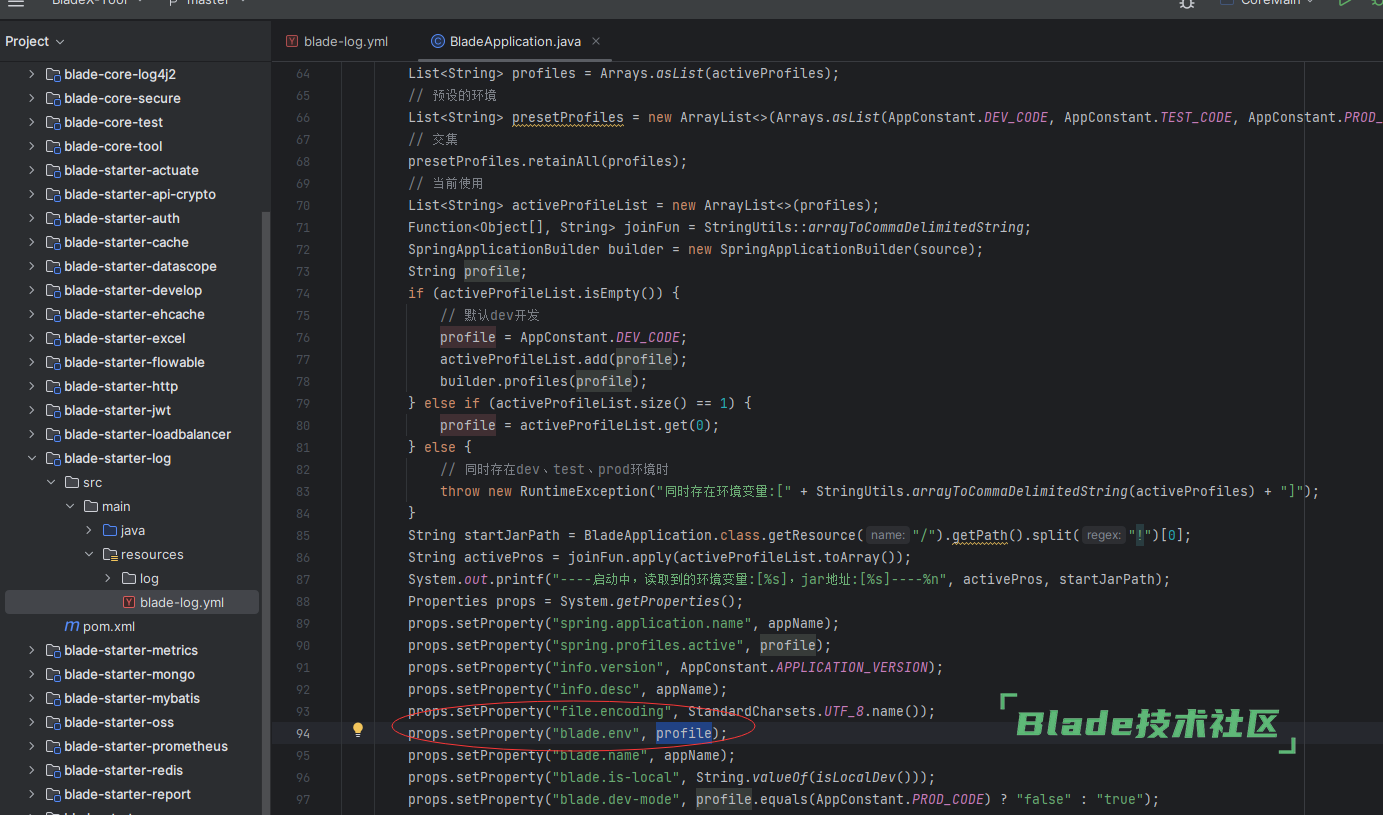Expand the blade-starter-develop module
The image size is (1383, 815).
[31, 290]
